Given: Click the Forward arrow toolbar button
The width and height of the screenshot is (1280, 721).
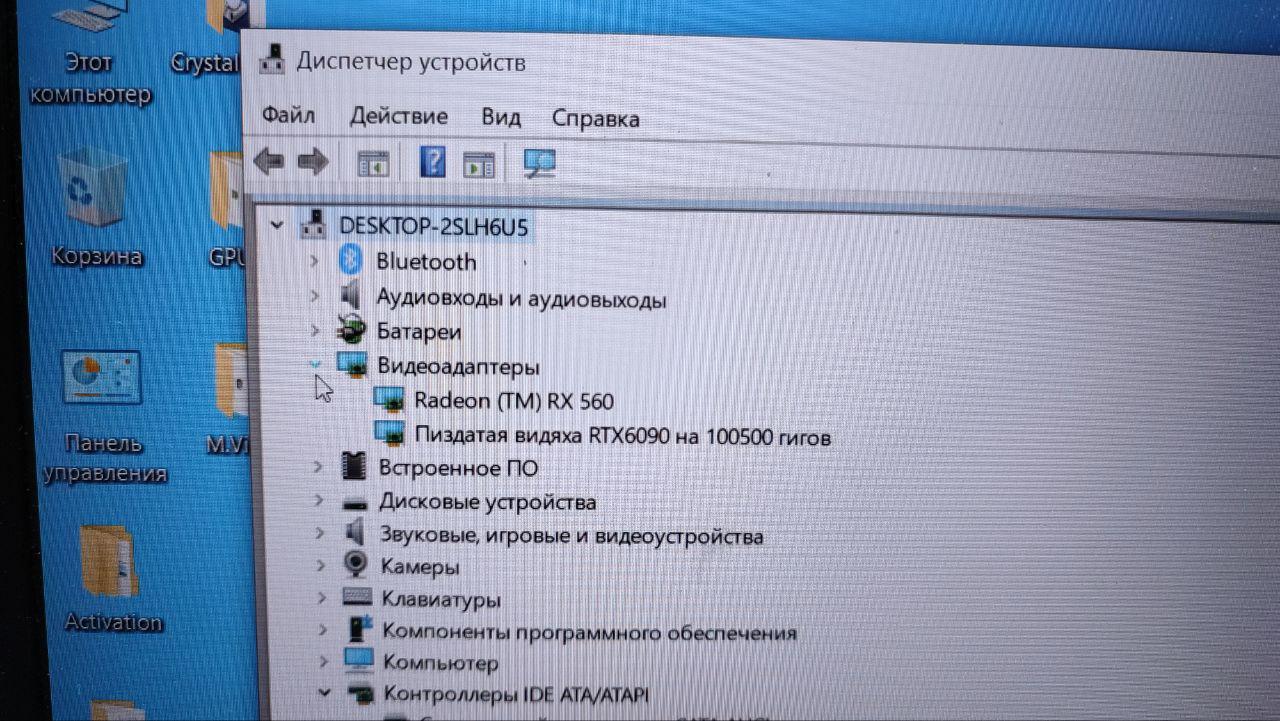Looking at the screenshot, I should [x=314, y=162].
